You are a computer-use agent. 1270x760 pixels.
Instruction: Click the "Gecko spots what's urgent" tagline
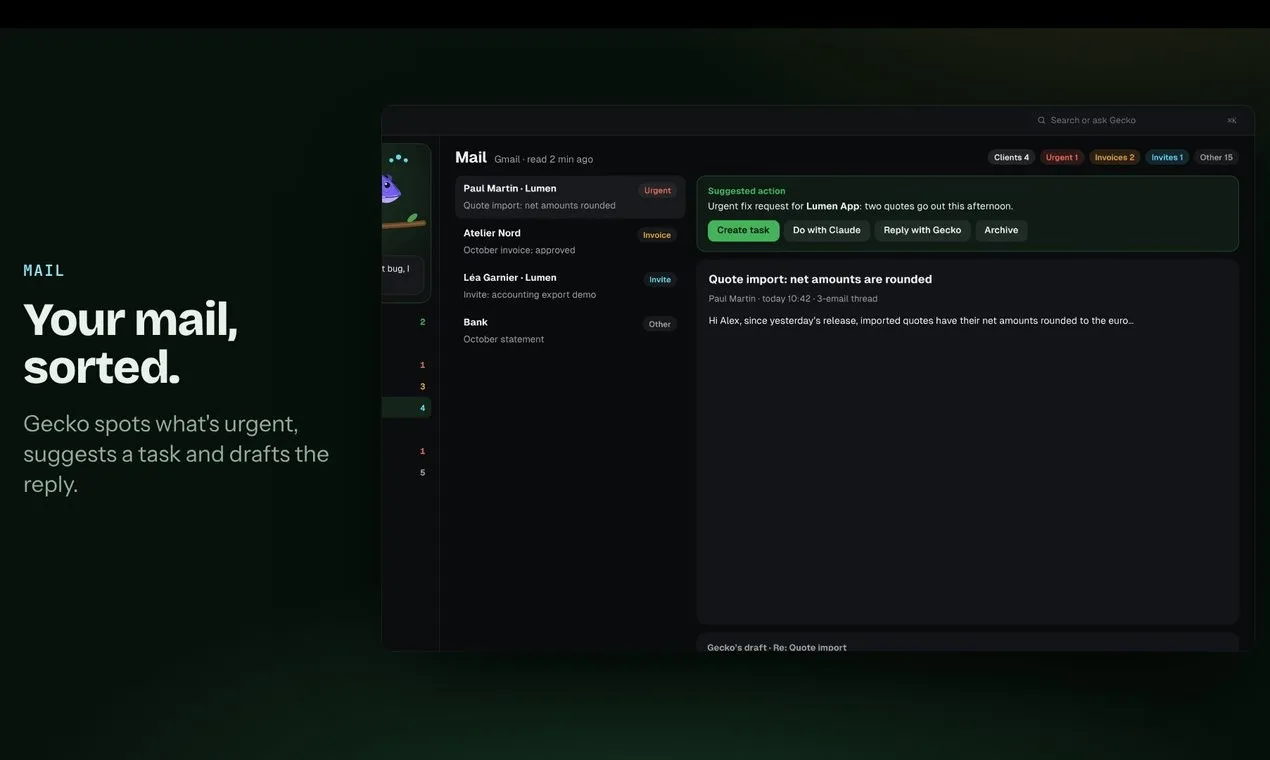point(176,453)
